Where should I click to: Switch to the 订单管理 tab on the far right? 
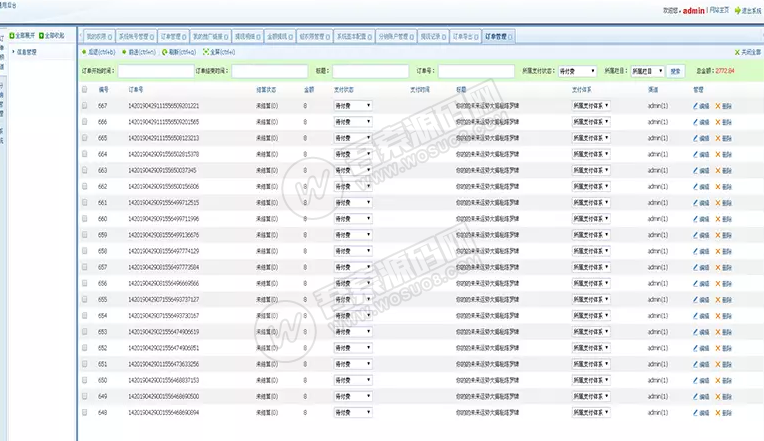point(497,35)
